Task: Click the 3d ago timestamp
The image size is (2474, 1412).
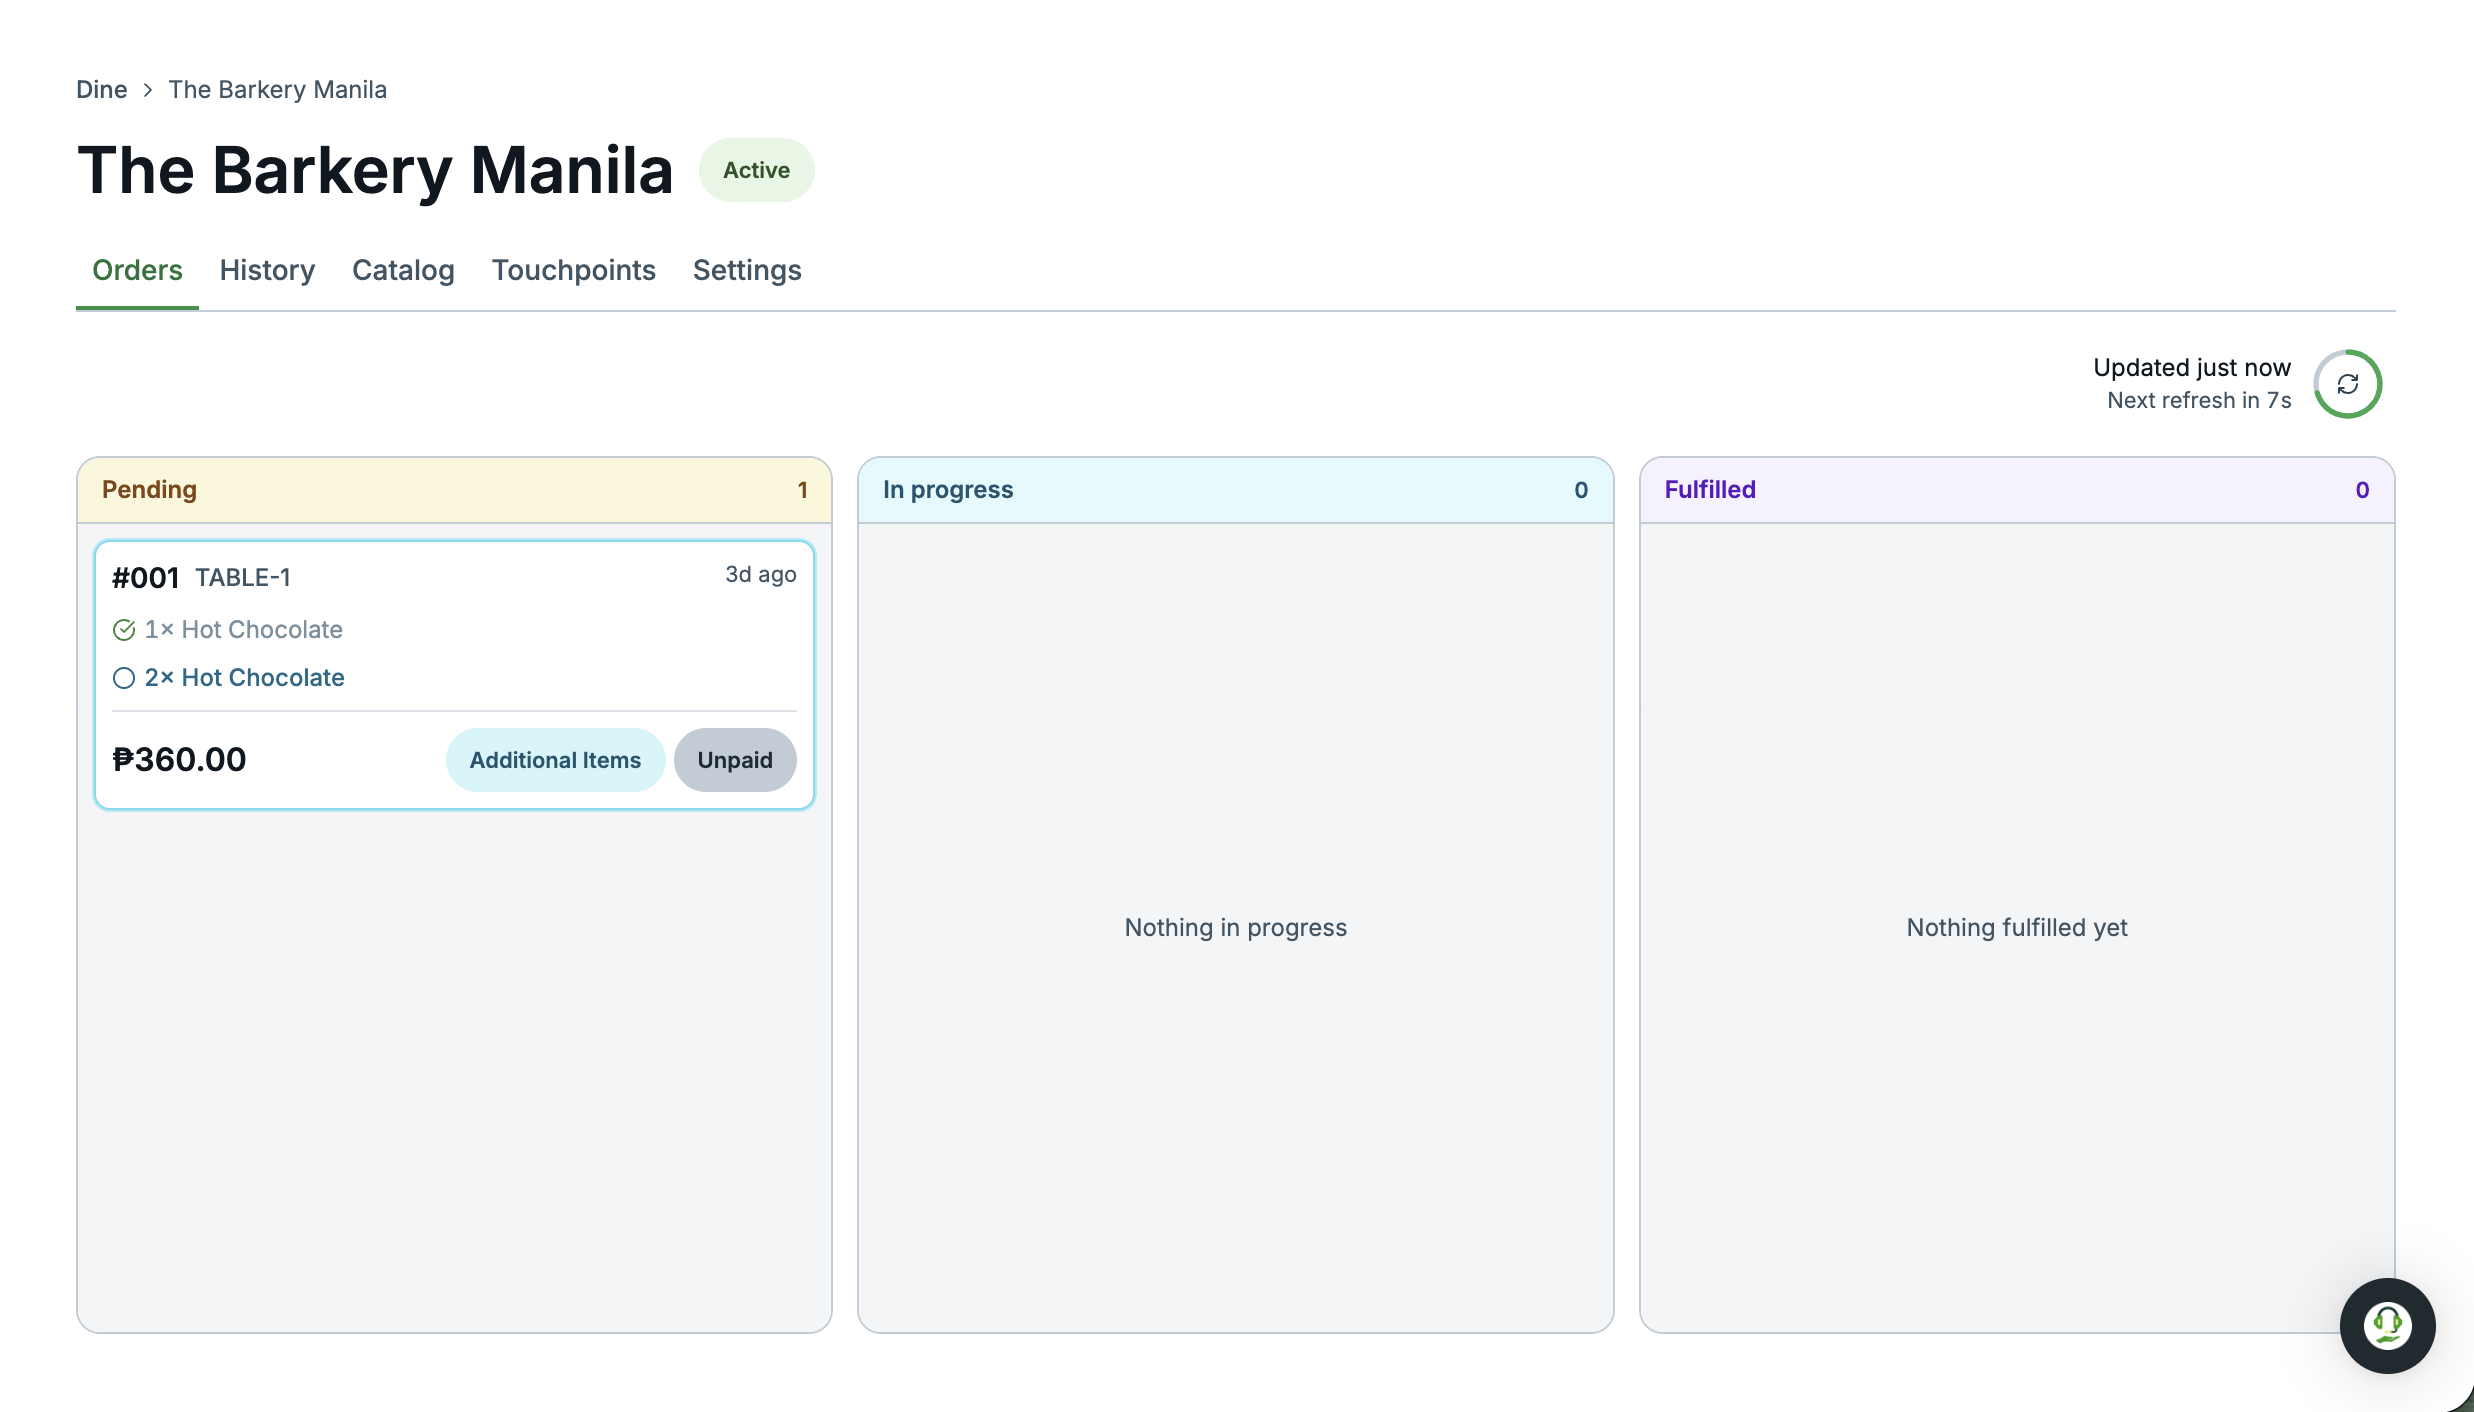Action: point(760,574)
